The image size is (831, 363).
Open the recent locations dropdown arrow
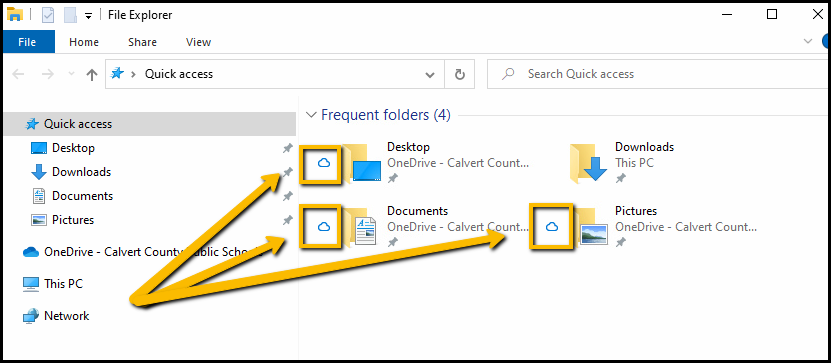click(x=72, y=74)
